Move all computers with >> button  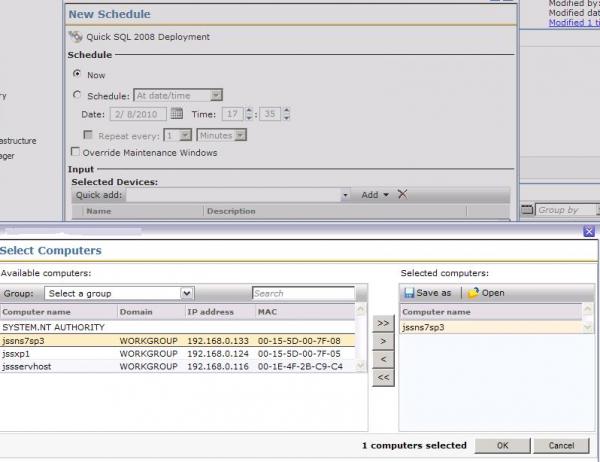(x=383, y=323)
